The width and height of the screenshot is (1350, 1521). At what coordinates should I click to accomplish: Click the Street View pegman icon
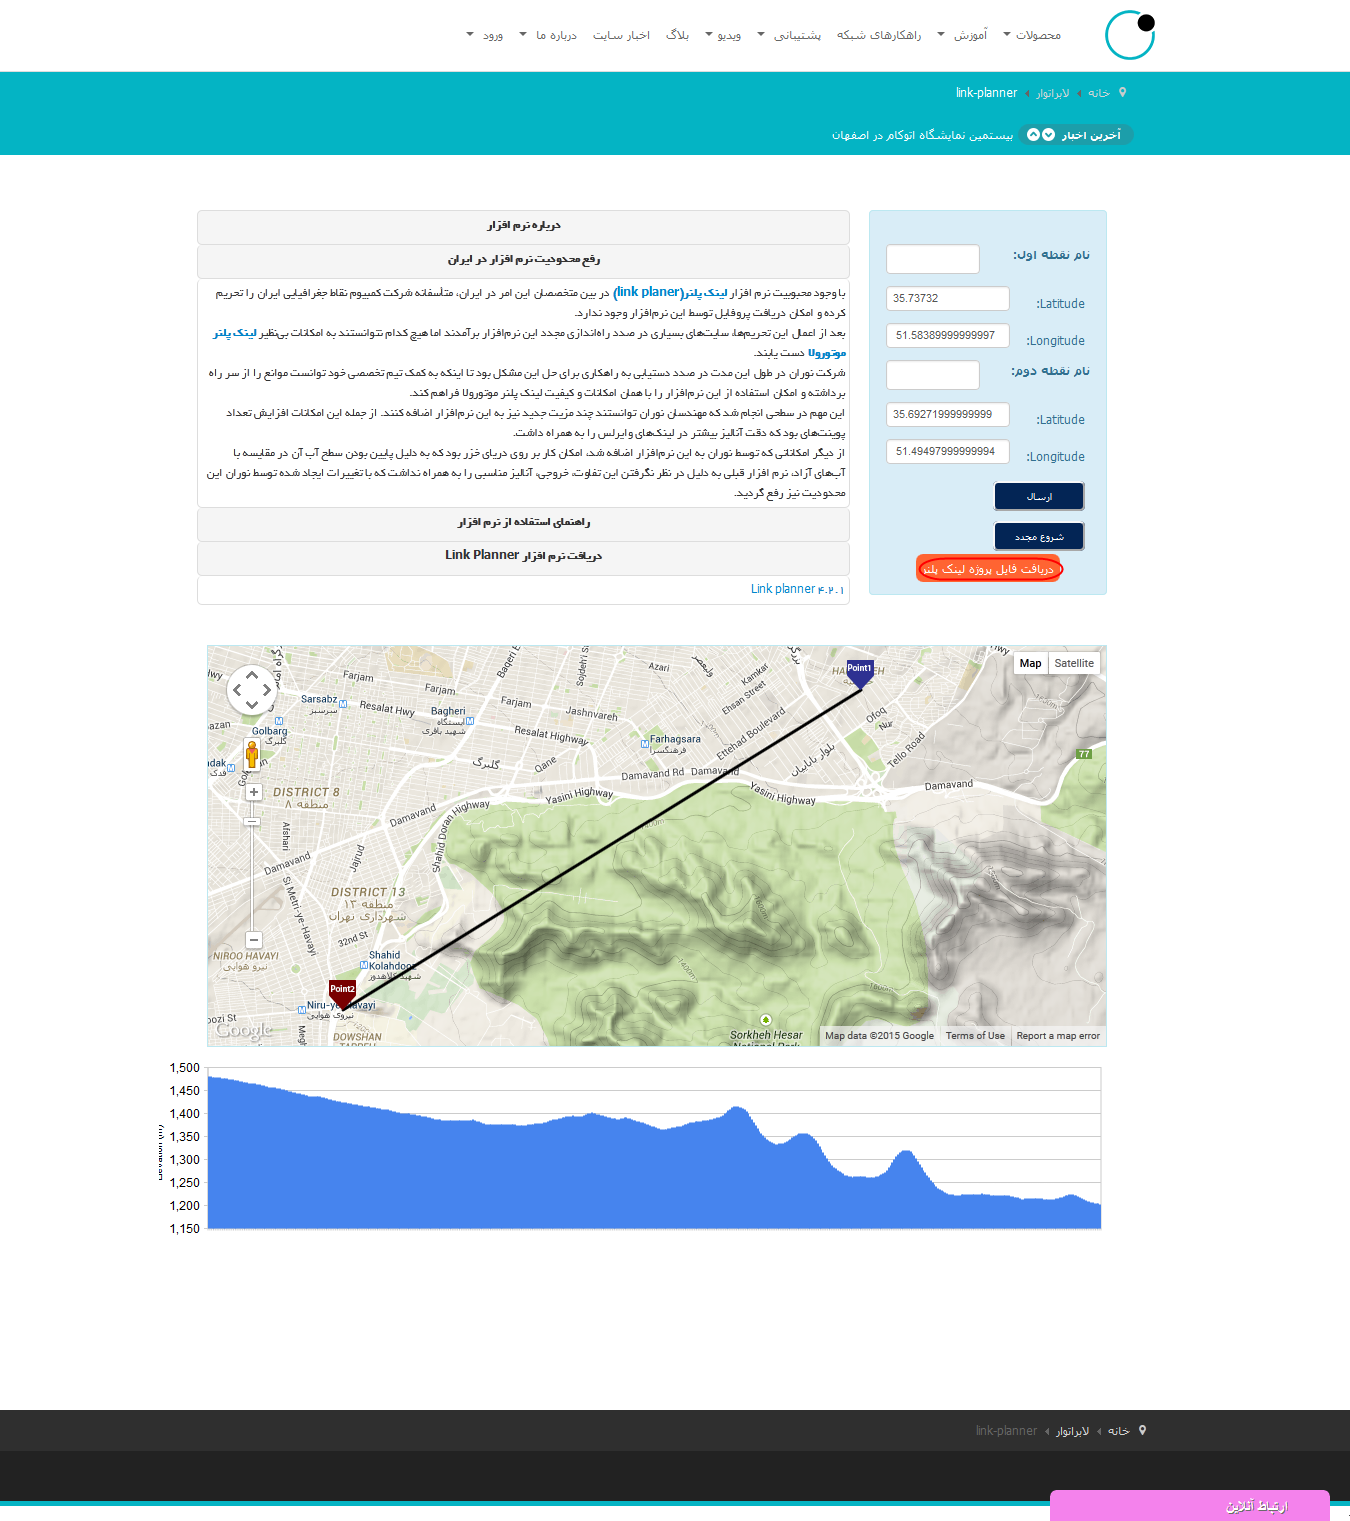coord(252,754)
